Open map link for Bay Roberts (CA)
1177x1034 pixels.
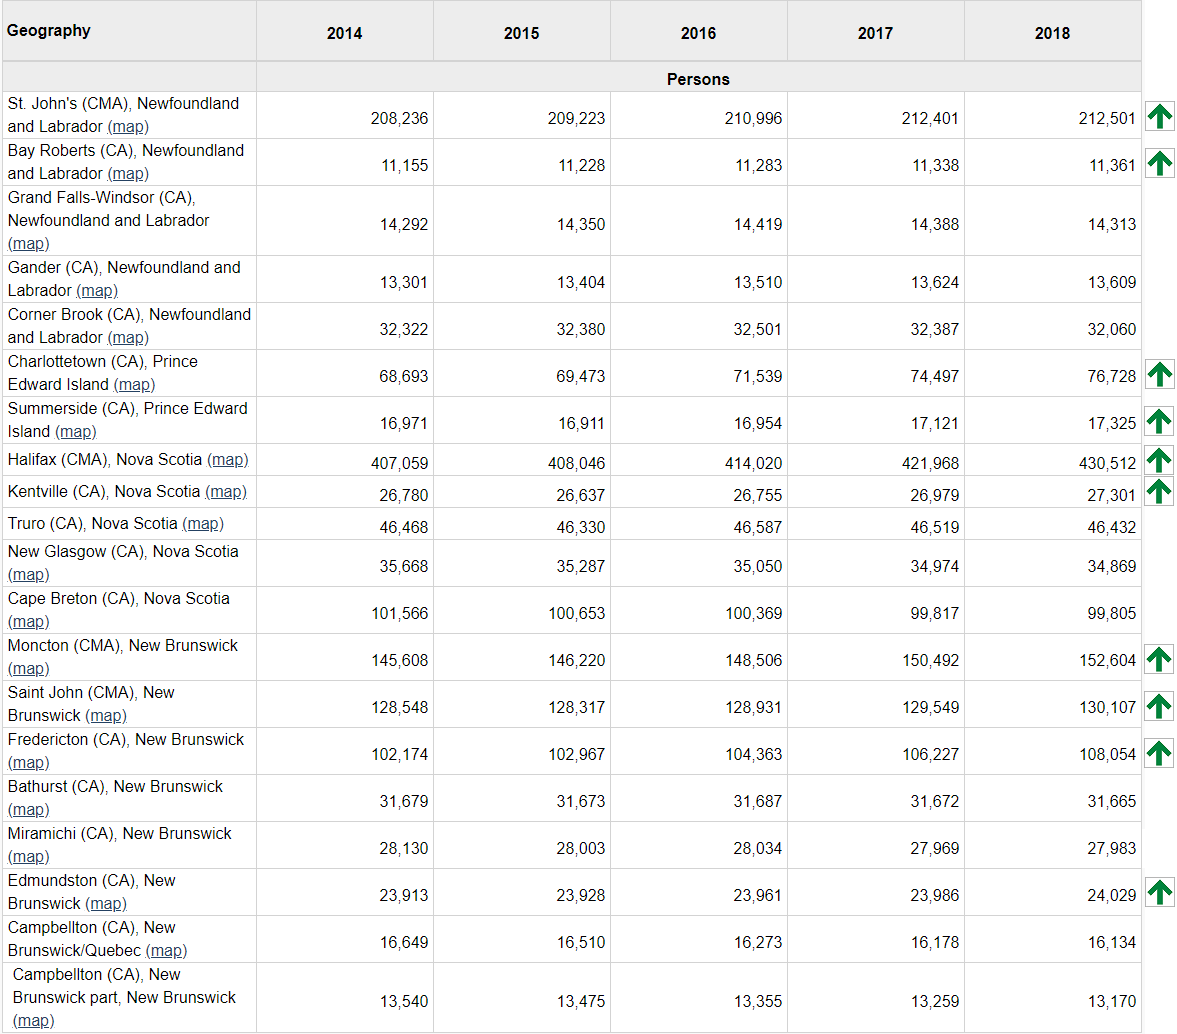tap(128, 174)
